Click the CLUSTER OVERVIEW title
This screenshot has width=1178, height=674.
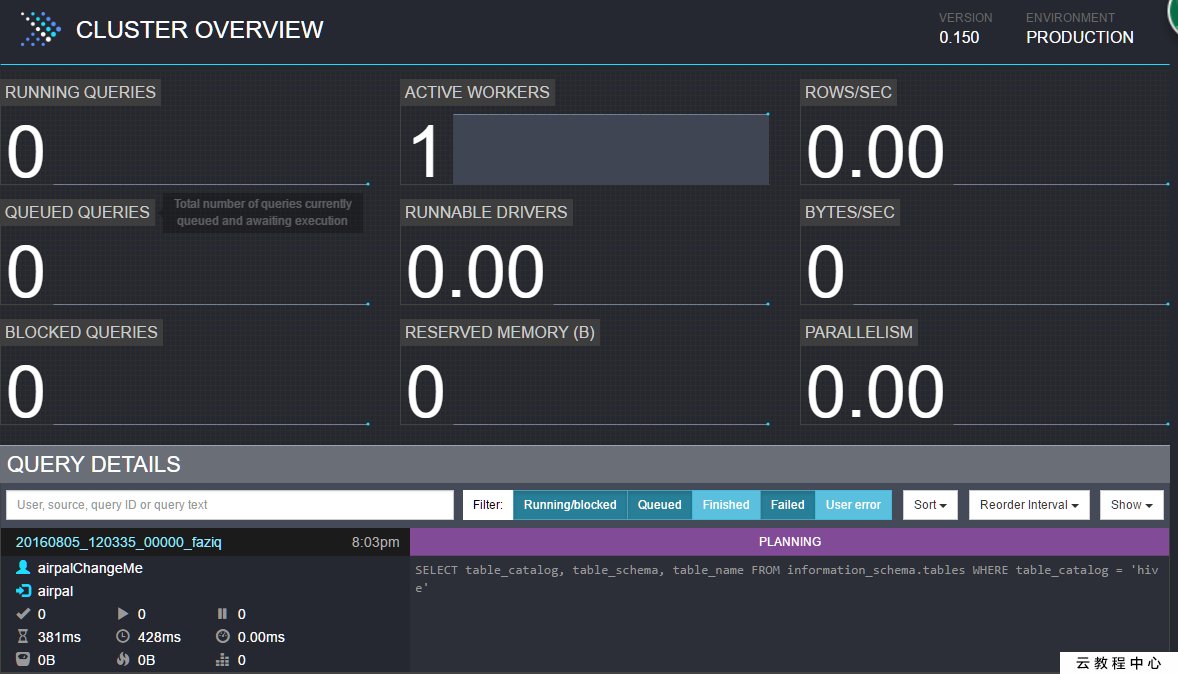(x=200, y=29)
